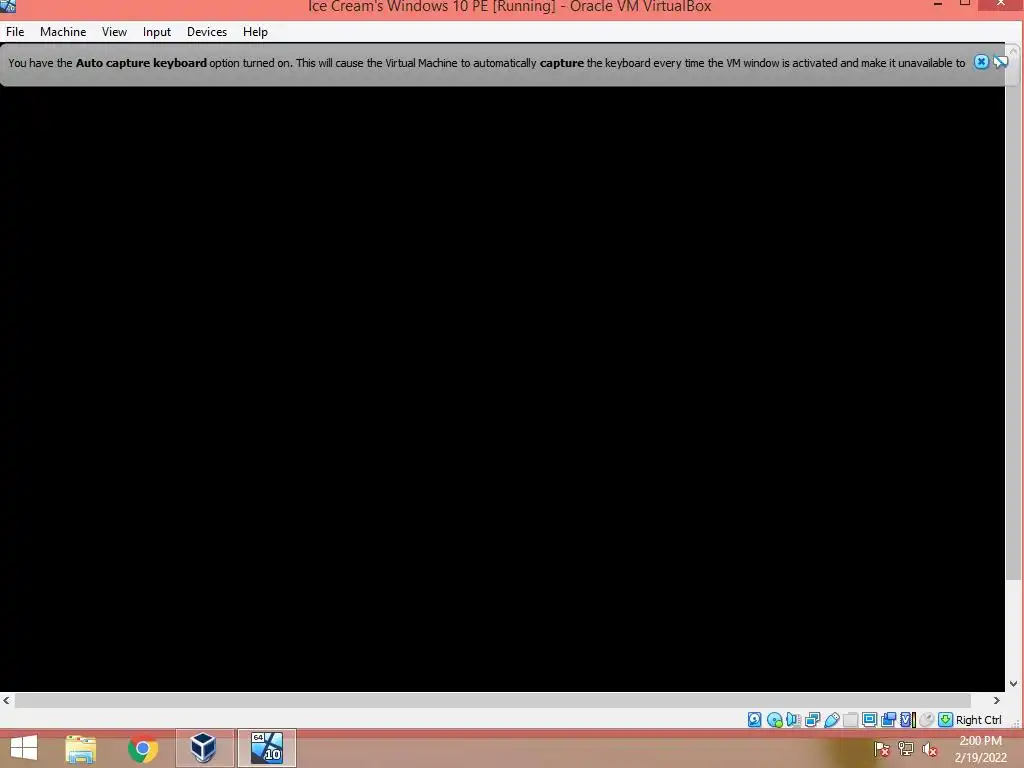Click the VirtualBox window icon in the title bar
The image size is (1024, 768).
8,6
